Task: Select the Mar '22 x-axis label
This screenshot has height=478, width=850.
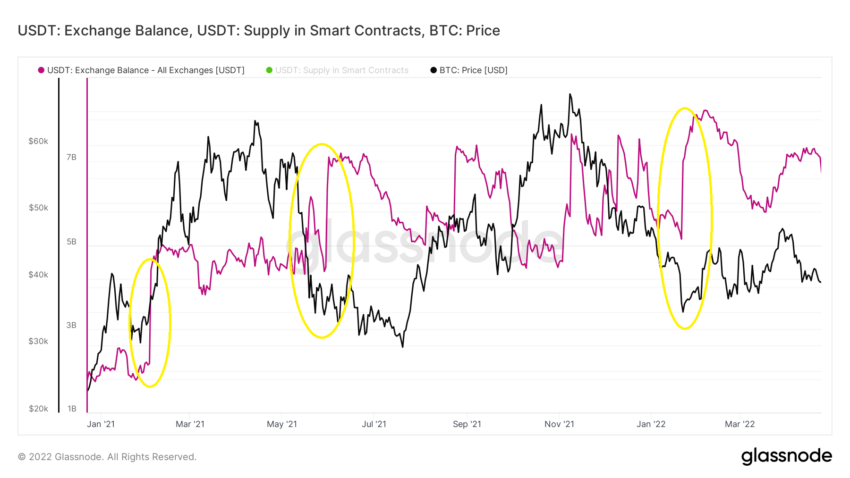Action: tap(740, 424)
